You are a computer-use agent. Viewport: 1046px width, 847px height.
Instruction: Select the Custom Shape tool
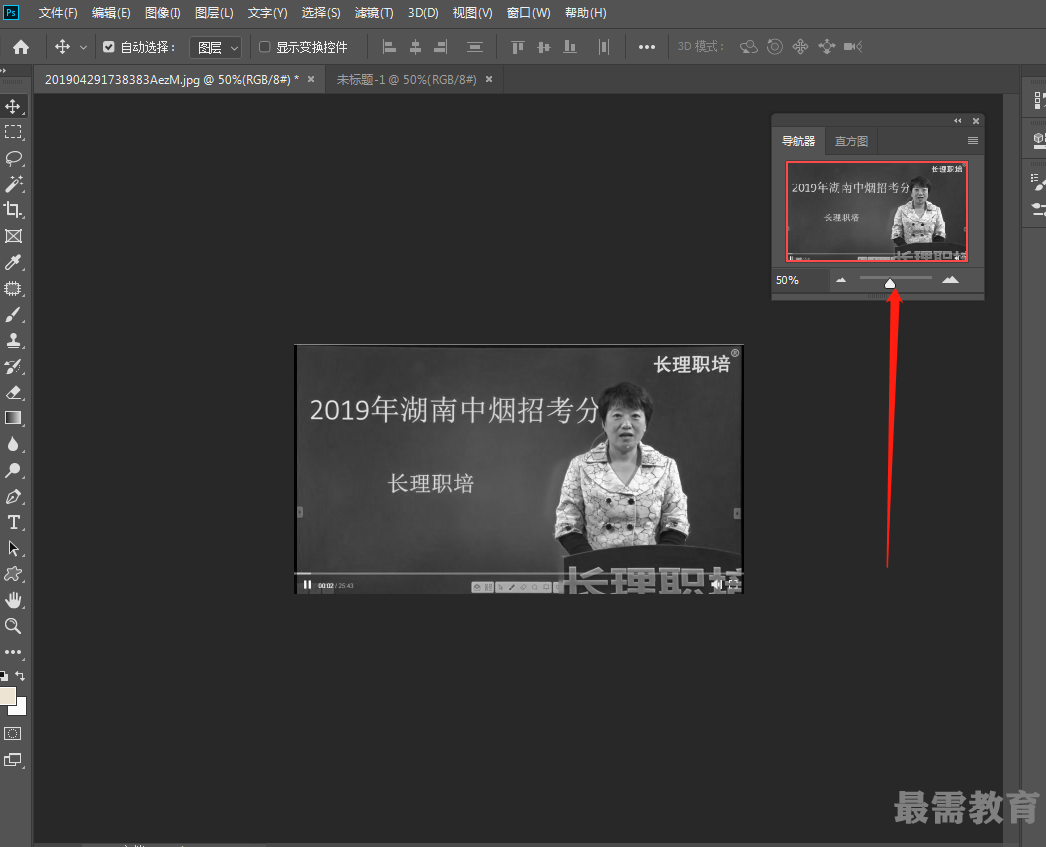(13, 574)
